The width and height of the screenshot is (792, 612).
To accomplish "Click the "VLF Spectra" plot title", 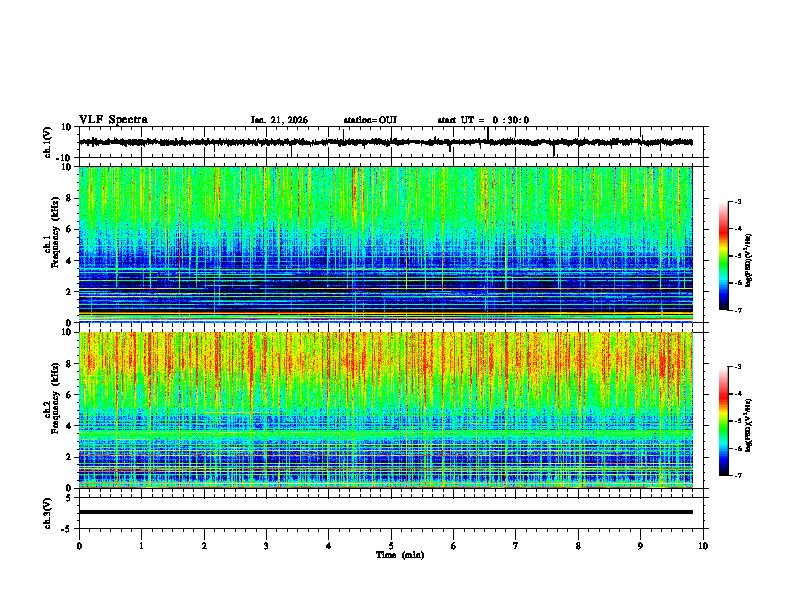I will 113,120.
